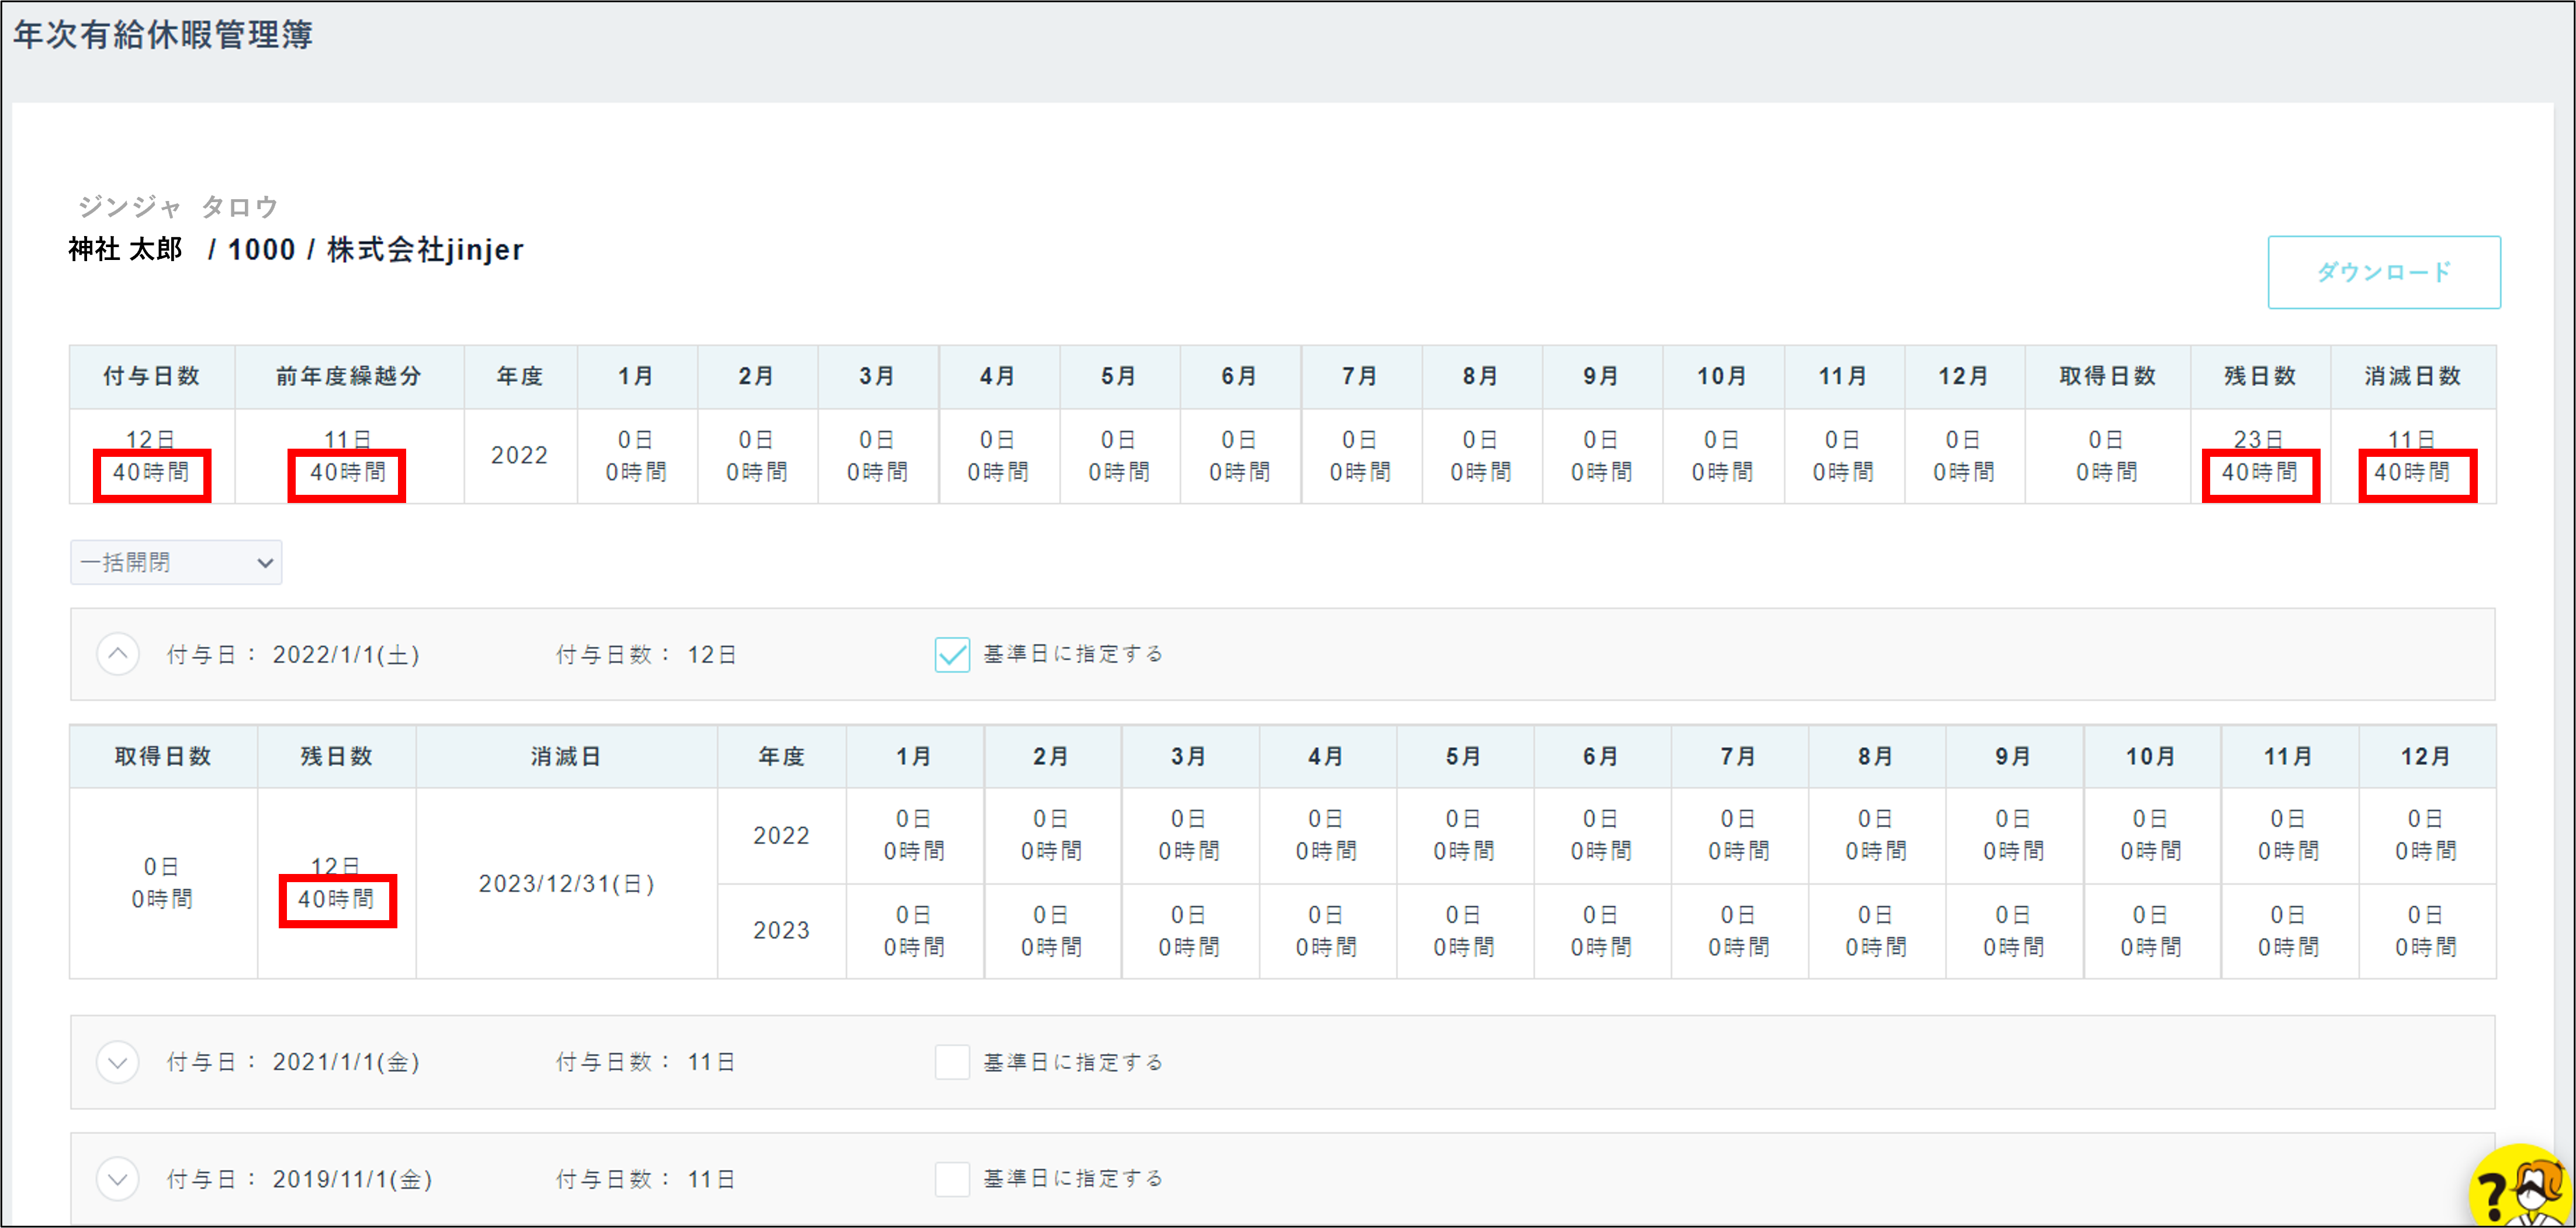
Task: Expand the 2019/11/1 grant section
Action: (x=118, y=1178)
